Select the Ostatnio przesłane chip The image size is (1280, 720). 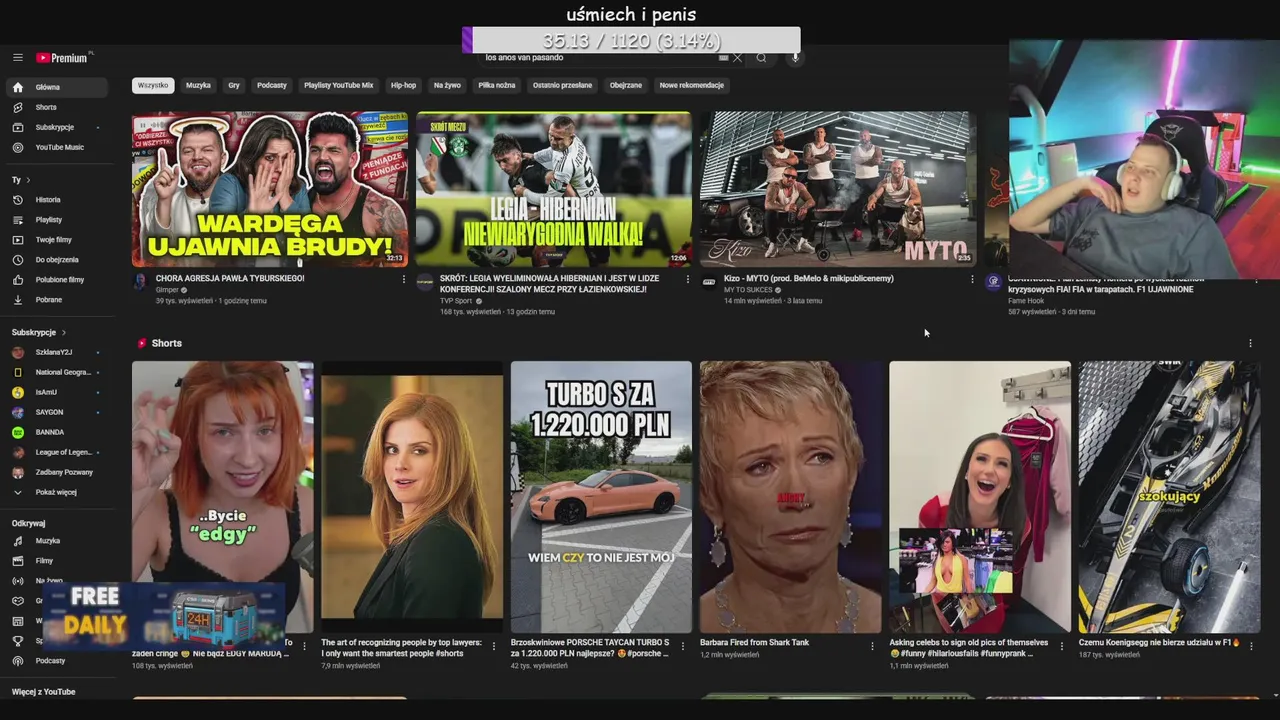(562, 85)
